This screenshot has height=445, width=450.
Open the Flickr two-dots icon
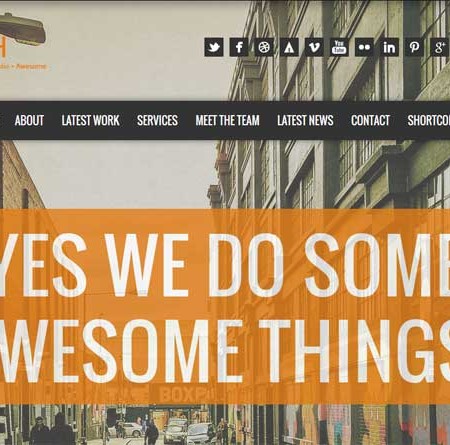364,47
